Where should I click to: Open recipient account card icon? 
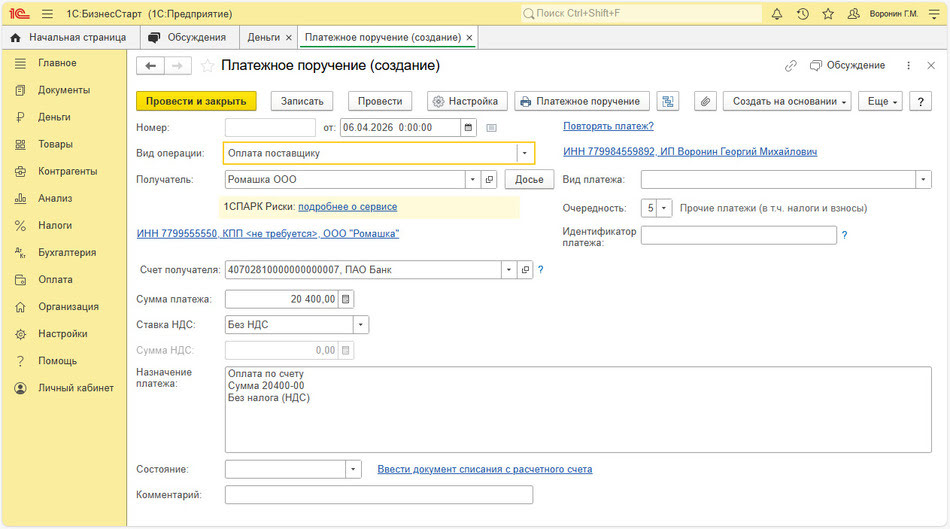[525, 270]
